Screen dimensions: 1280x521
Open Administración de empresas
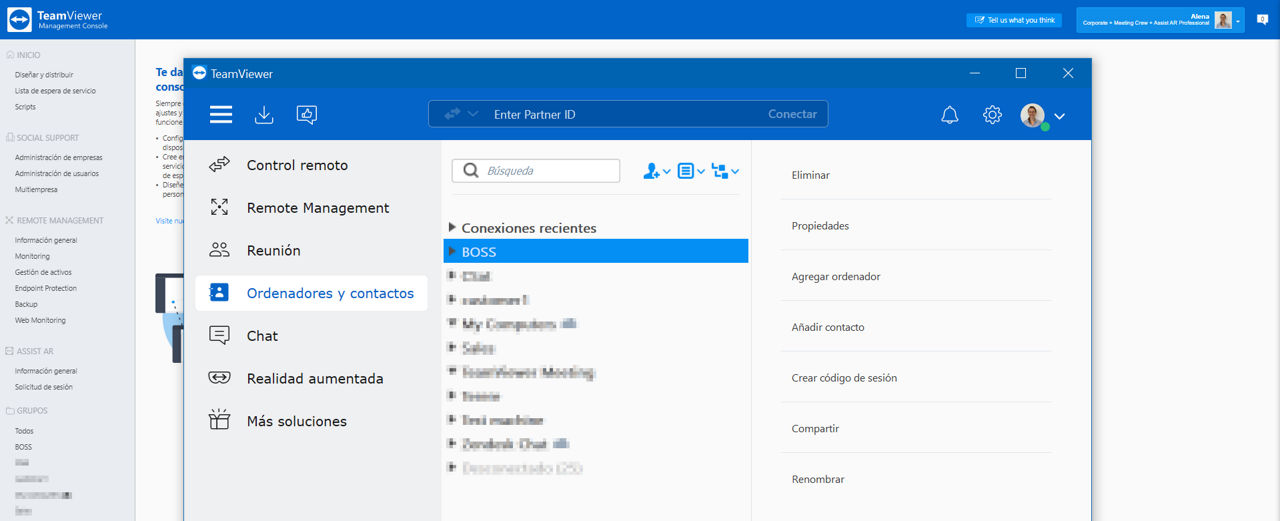[58, 157]
